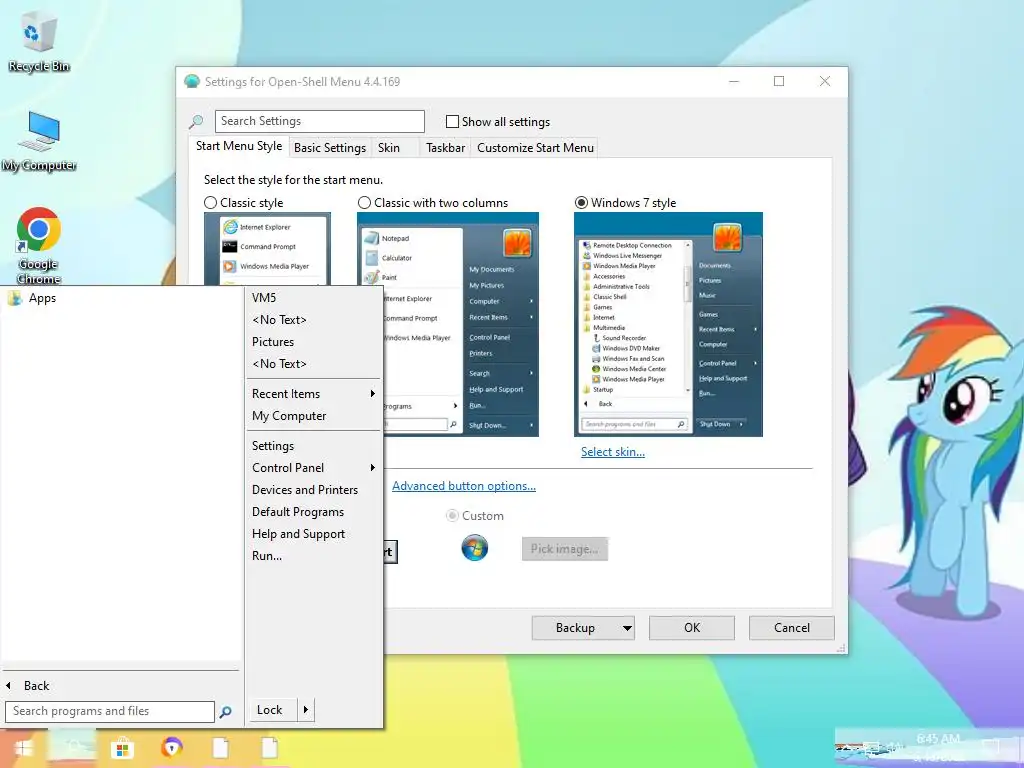This screenshot has height=768, width=1024.
Task: Click the Cancel button
Action: [x=792, y=628]
